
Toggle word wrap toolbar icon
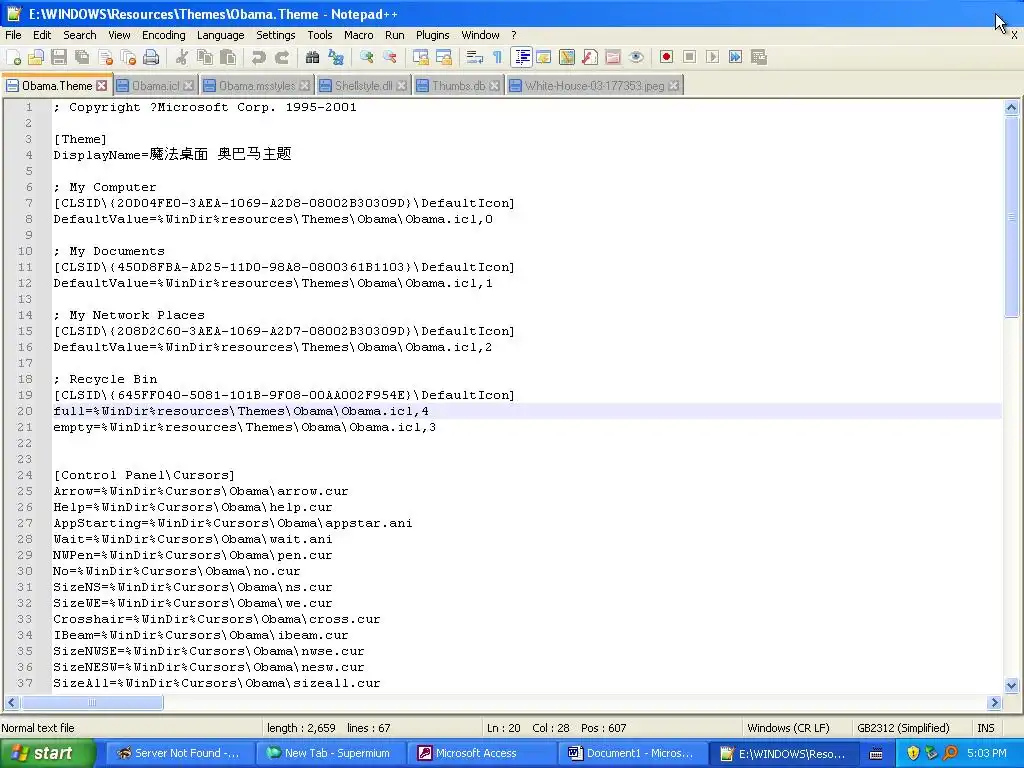475,57
